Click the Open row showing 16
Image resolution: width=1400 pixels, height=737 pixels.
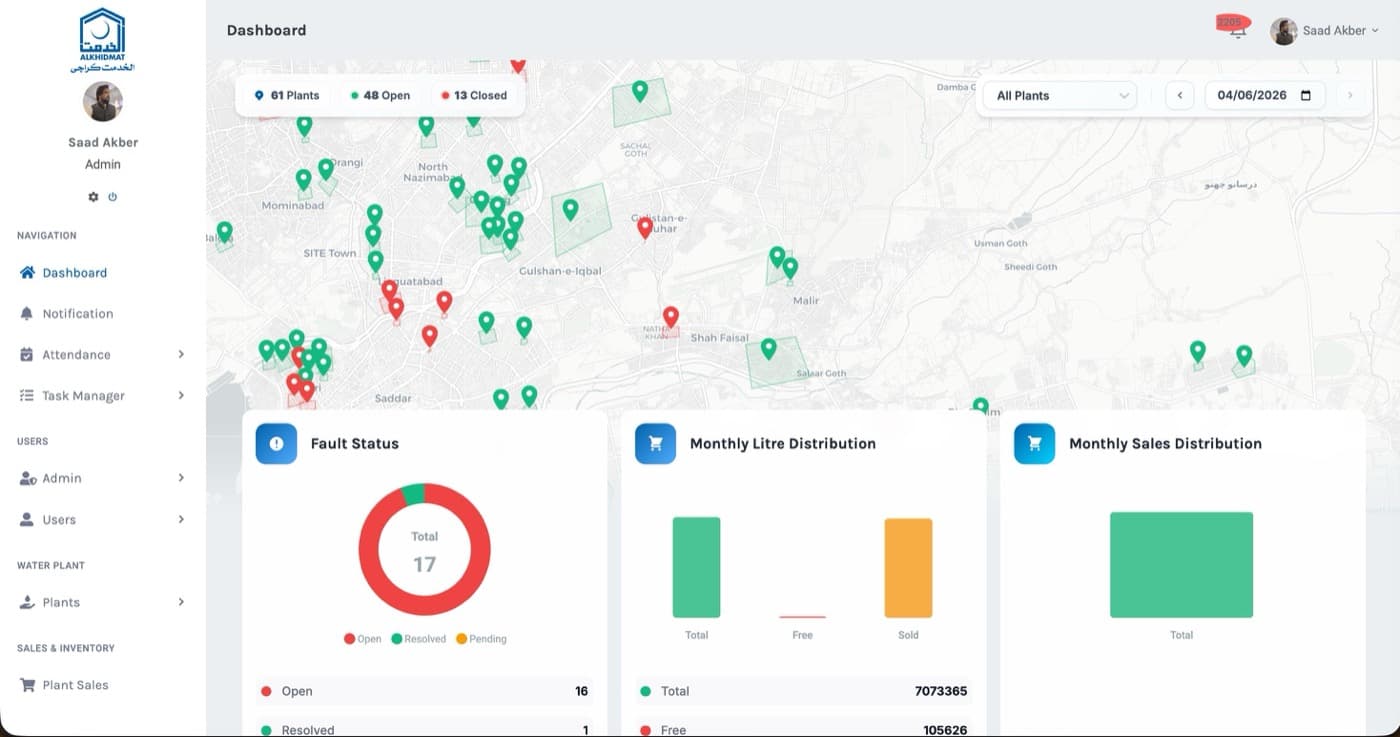pyautogui.click(x=424, y=691)
